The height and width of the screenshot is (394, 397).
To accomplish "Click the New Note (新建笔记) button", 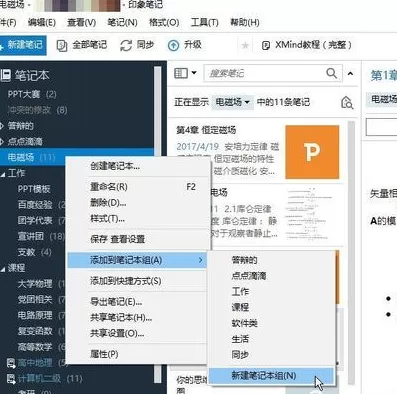I will point(23,45).
